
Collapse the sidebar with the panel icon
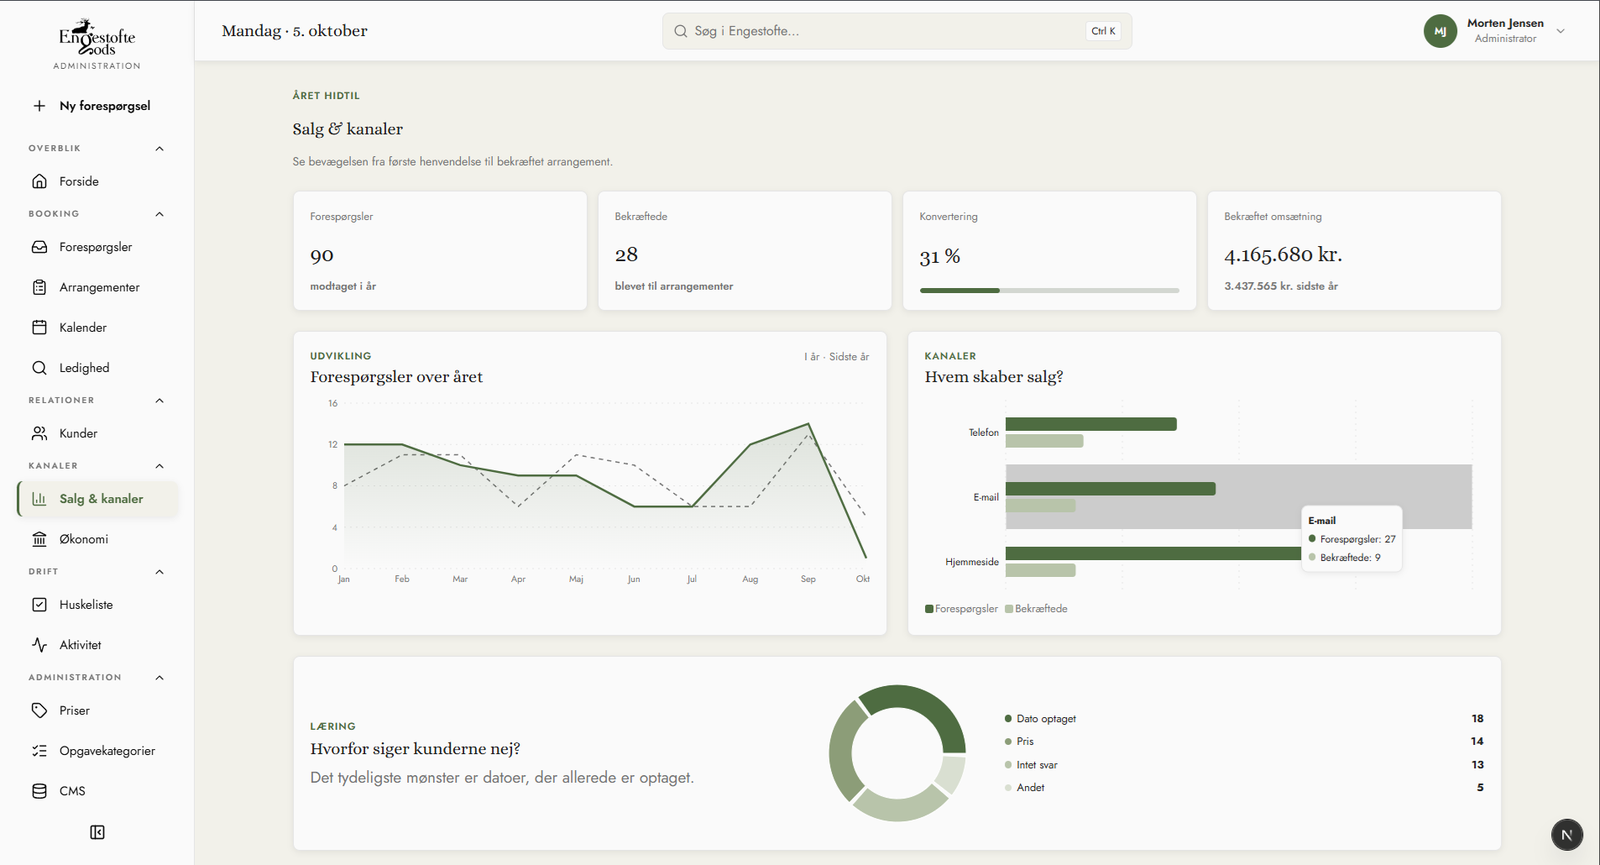pos(97,832)
